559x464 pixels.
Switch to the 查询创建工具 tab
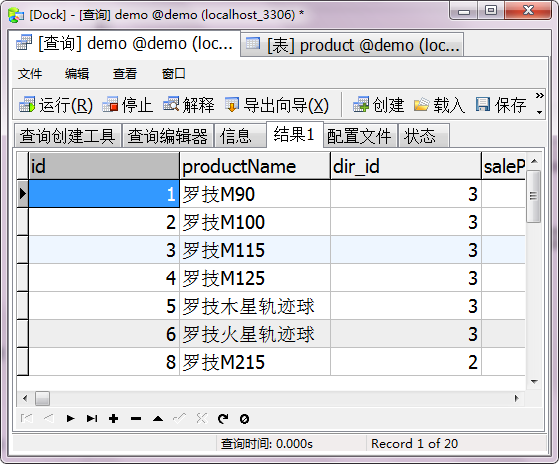tap(67, 136)
